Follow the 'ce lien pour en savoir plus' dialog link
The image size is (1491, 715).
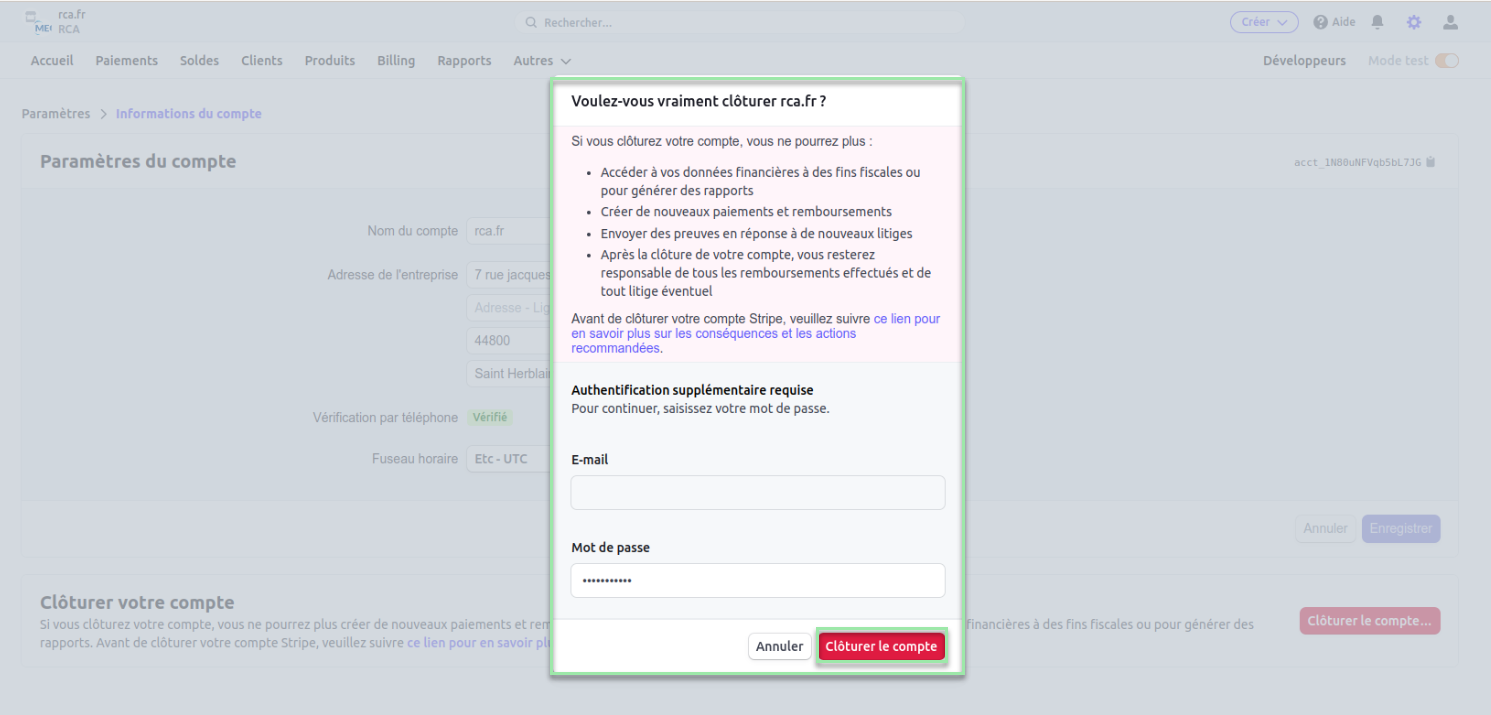(x=756, y=334)
